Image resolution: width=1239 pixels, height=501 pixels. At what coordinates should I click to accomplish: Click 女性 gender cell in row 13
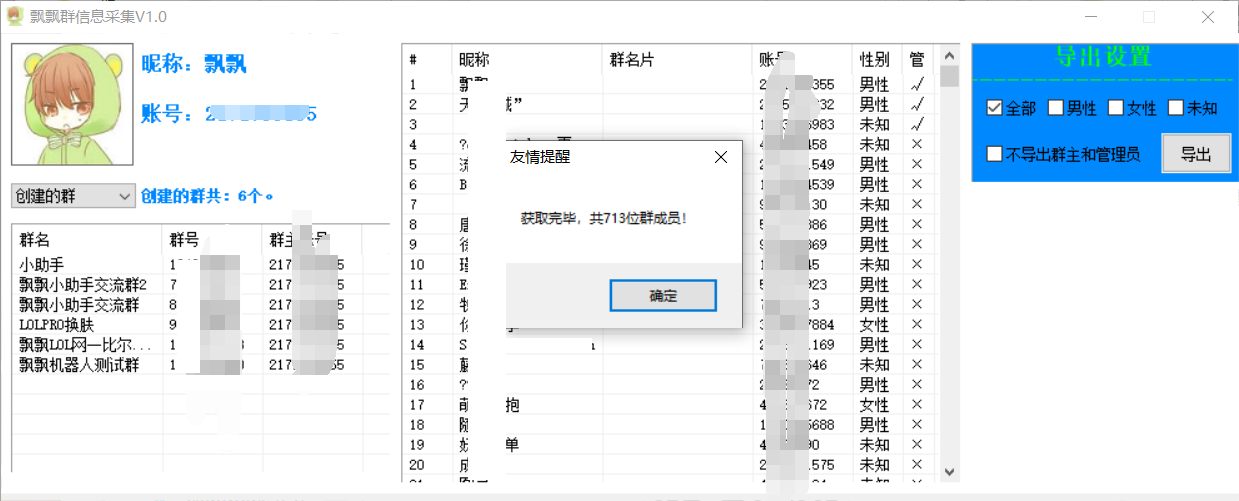pos(874,325)
